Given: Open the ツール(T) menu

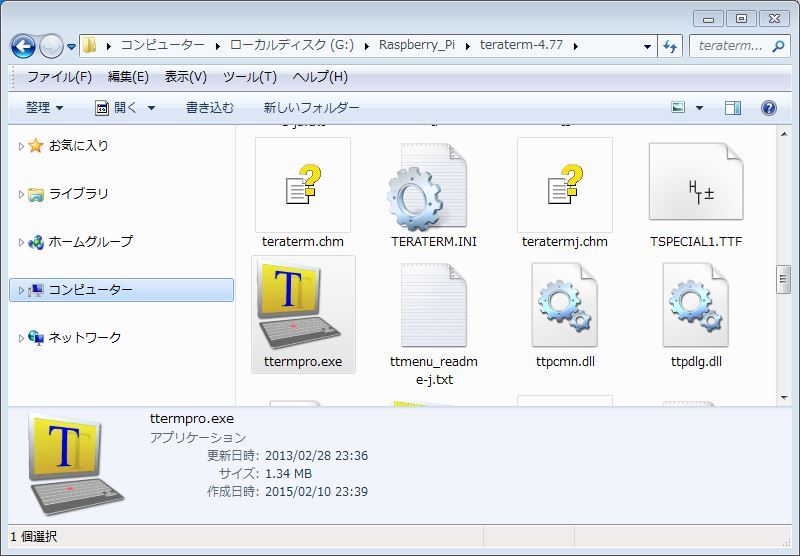Looking at the screenshot, I should tap(250, 77).
